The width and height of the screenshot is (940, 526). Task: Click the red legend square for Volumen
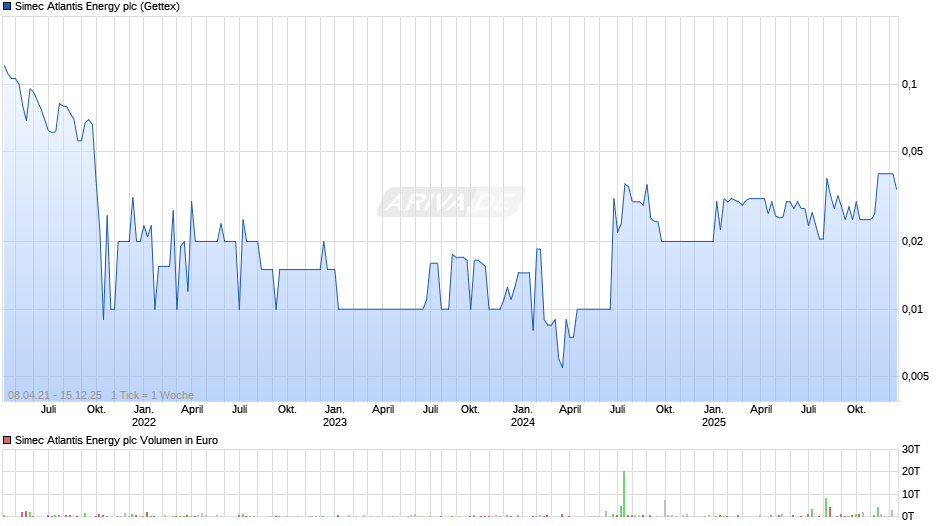(7, 440)
